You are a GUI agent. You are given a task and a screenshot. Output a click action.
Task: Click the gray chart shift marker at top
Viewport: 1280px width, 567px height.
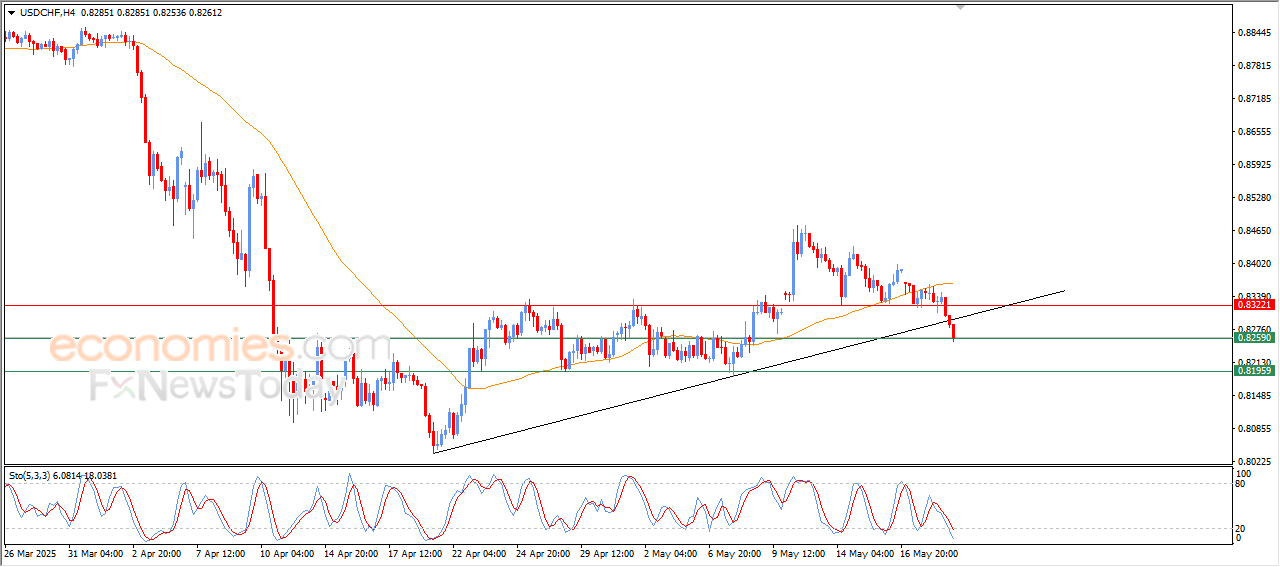961,7
